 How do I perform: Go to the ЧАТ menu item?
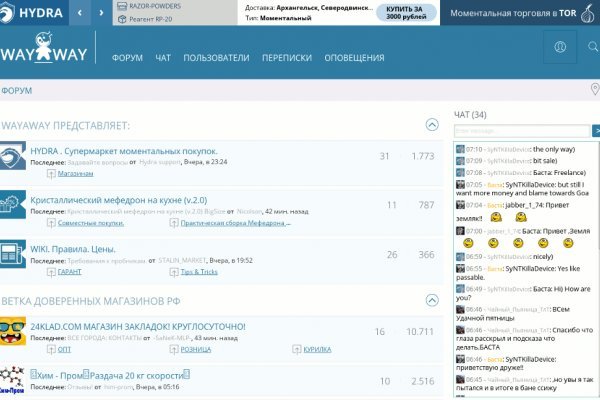[163, 58]
